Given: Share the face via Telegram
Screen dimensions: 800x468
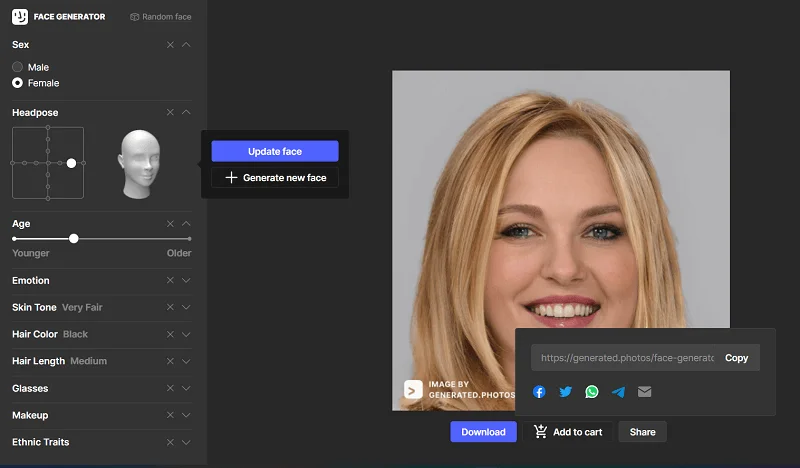Looking at the screenshot, I should point(618,392).
